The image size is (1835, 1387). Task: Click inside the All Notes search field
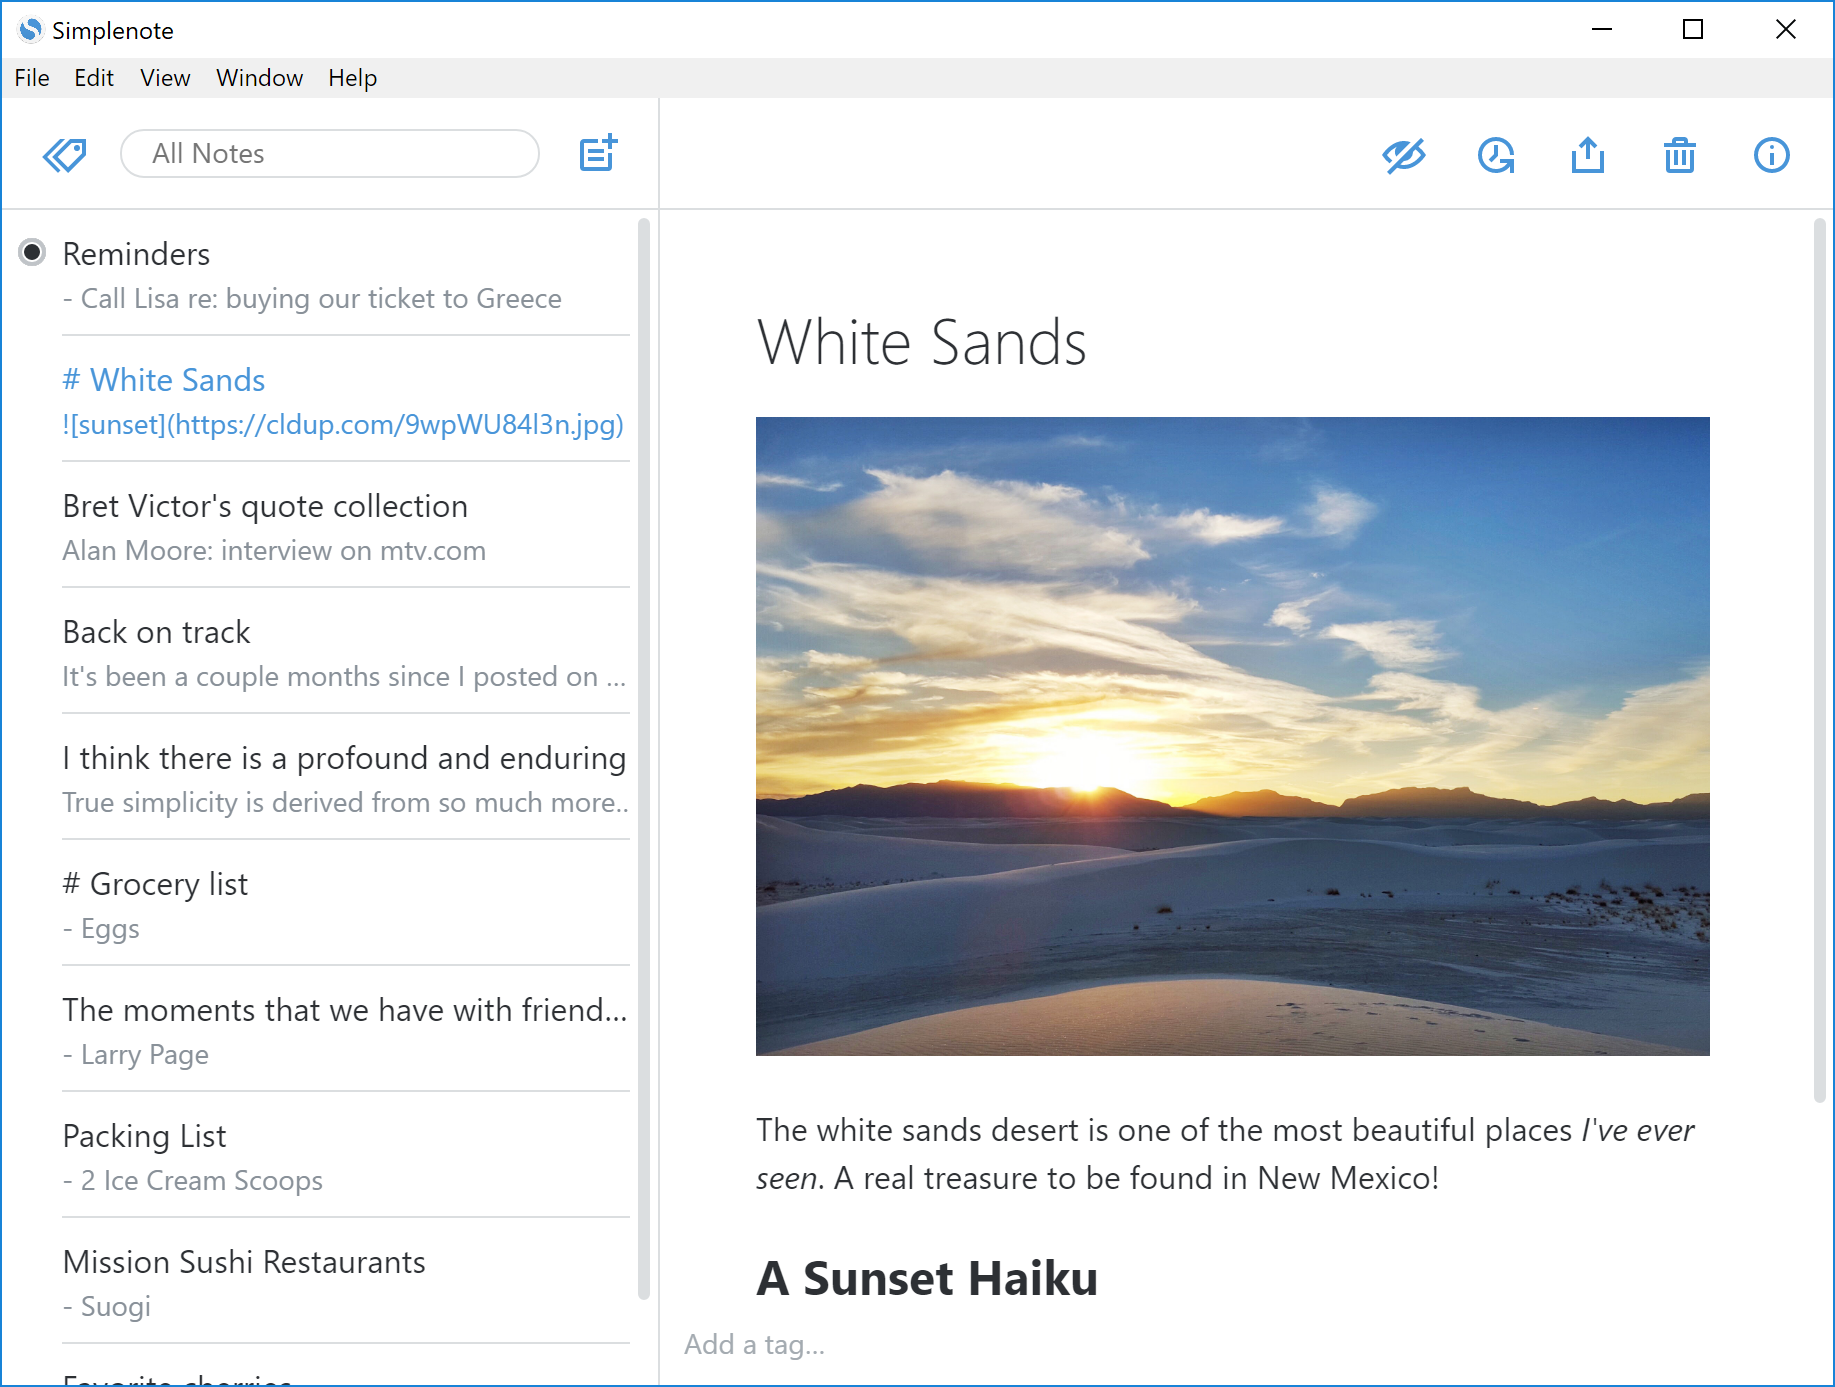pyautogui.click(x=330, y=153)
